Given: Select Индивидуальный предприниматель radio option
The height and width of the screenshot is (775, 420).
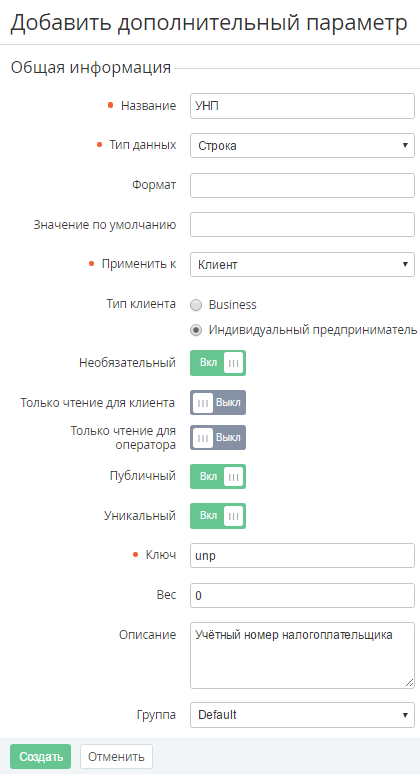Looking at the screenshot, I should pyautogui.click(x=196, y=330).
